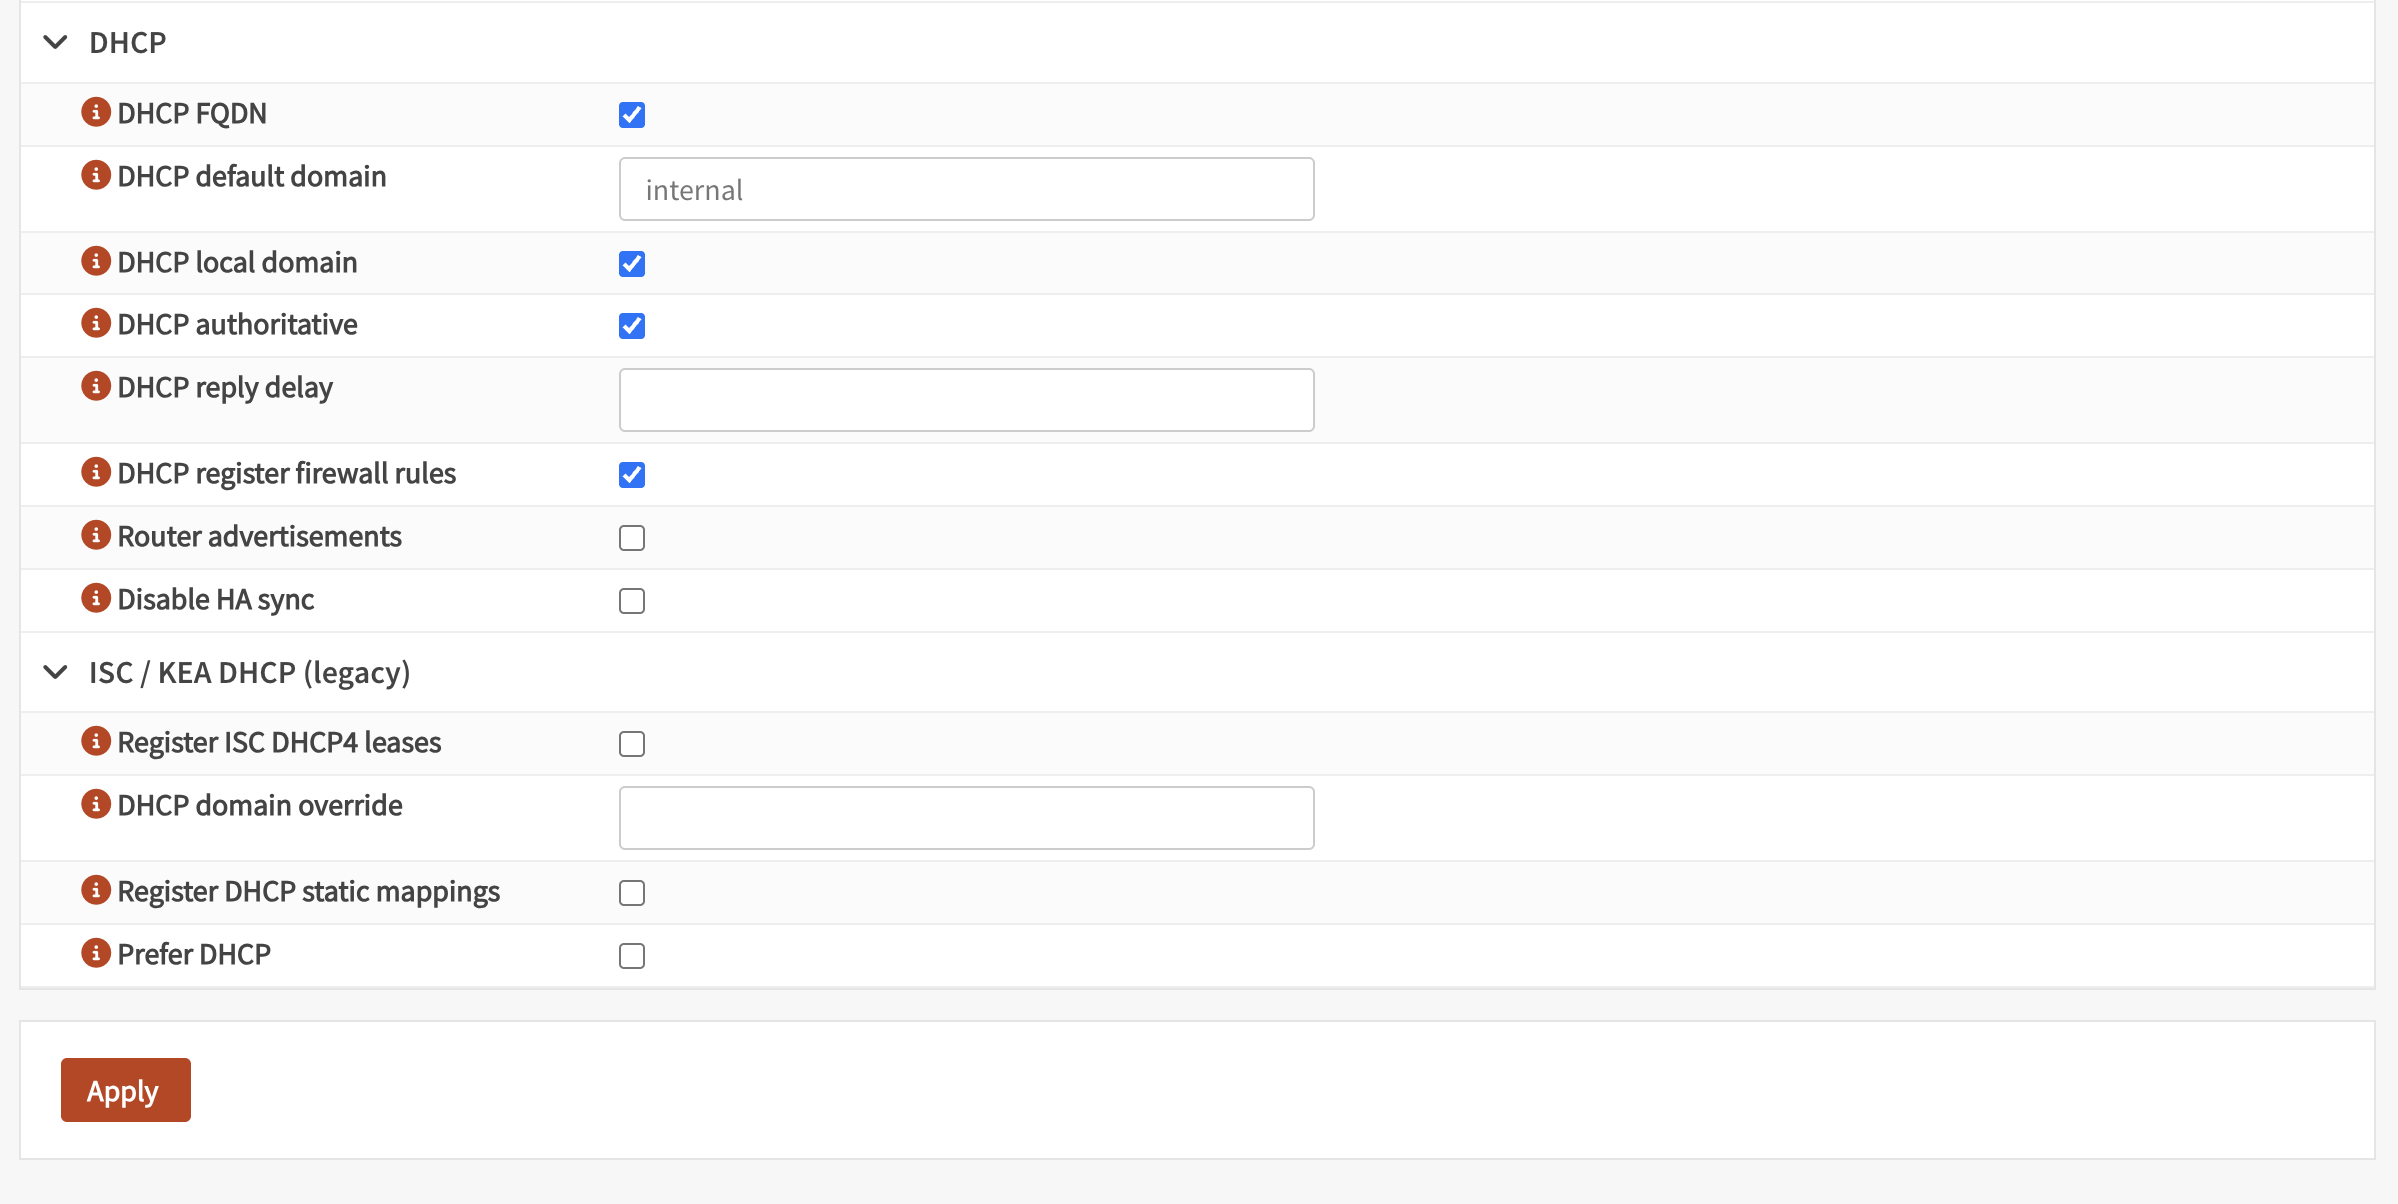Screen dimensions: 2398x1204
Task: Click info icon next to DHCP authoritative
Action: coord(95,323)
